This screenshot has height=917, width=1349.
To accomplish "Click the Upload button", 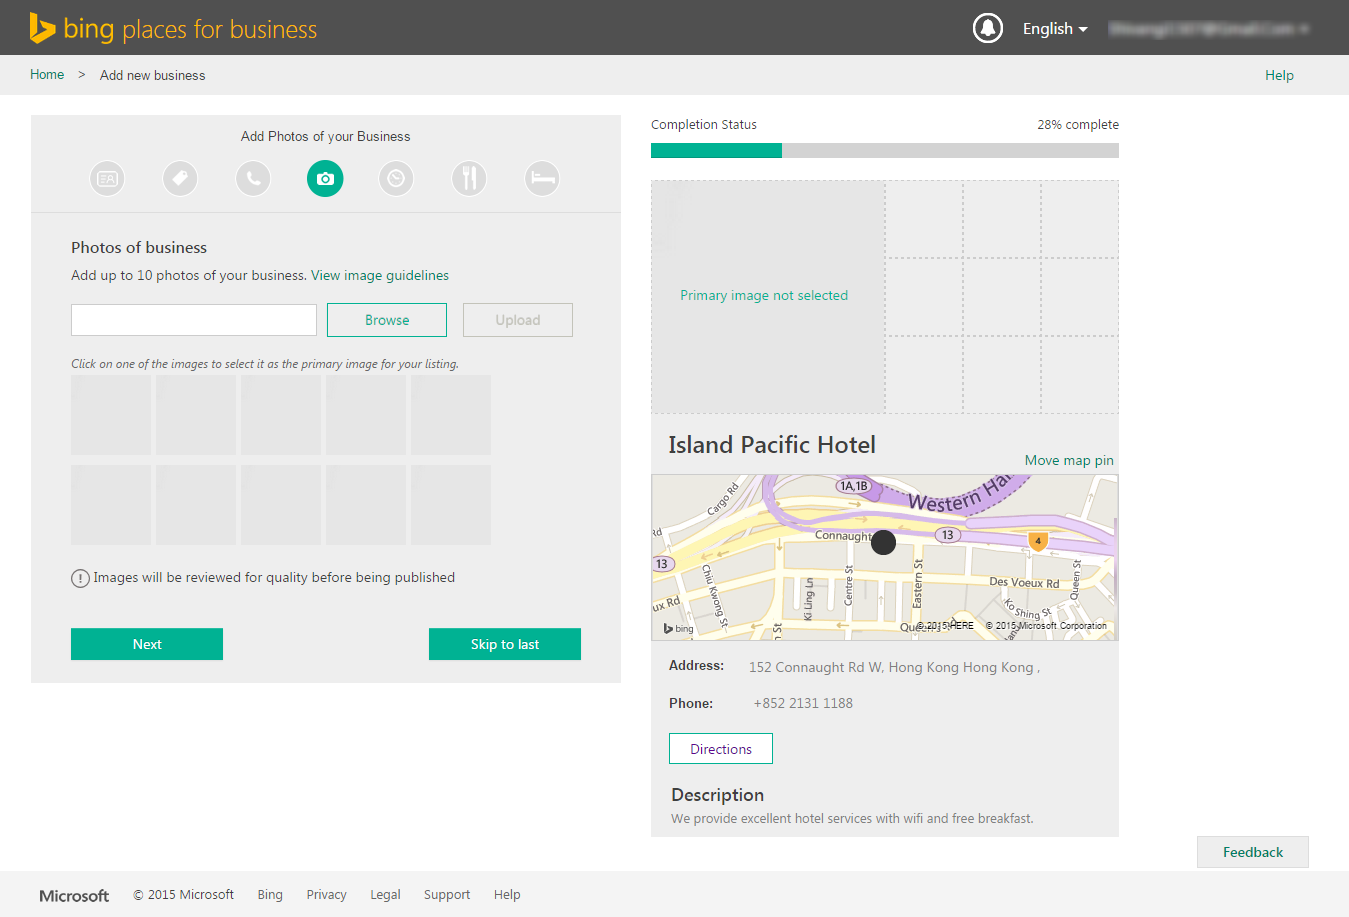I will pos(518,320).
